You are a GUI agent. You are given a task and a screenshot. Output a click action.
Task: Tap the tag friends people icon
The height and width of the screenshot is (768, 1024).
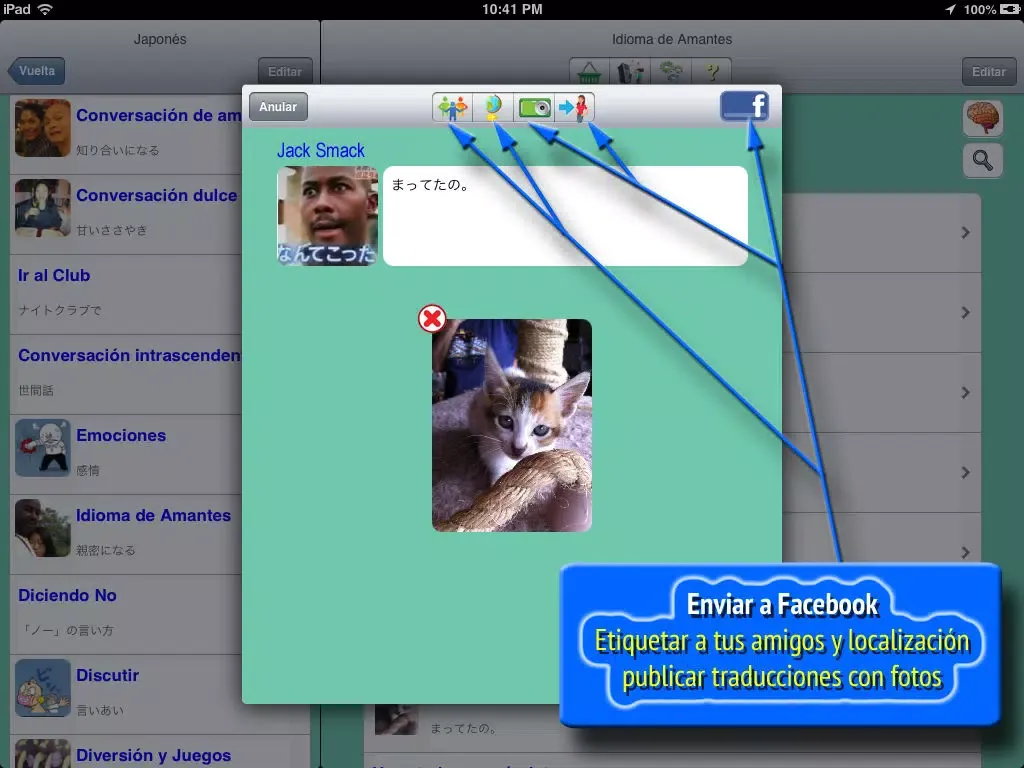click(x=452, y=107)
